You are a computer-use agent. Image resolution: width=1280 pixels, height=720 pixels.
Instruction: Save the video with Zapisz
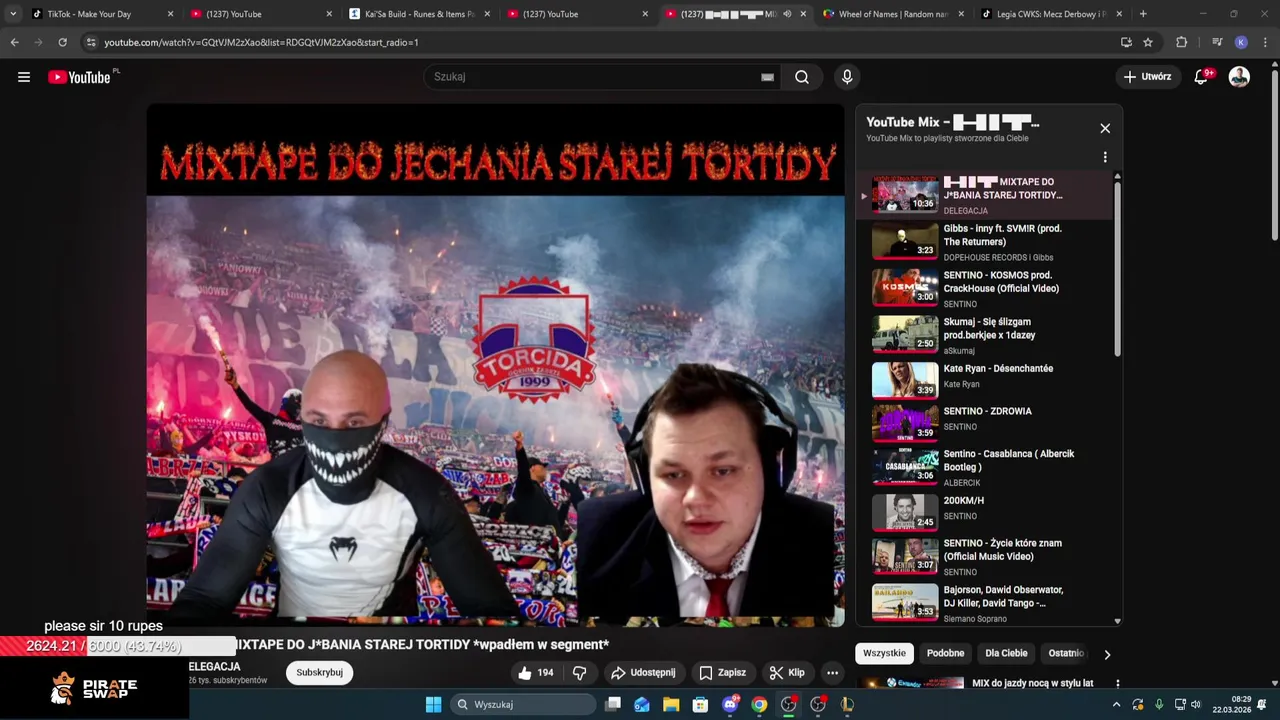(x=723, y=673)
